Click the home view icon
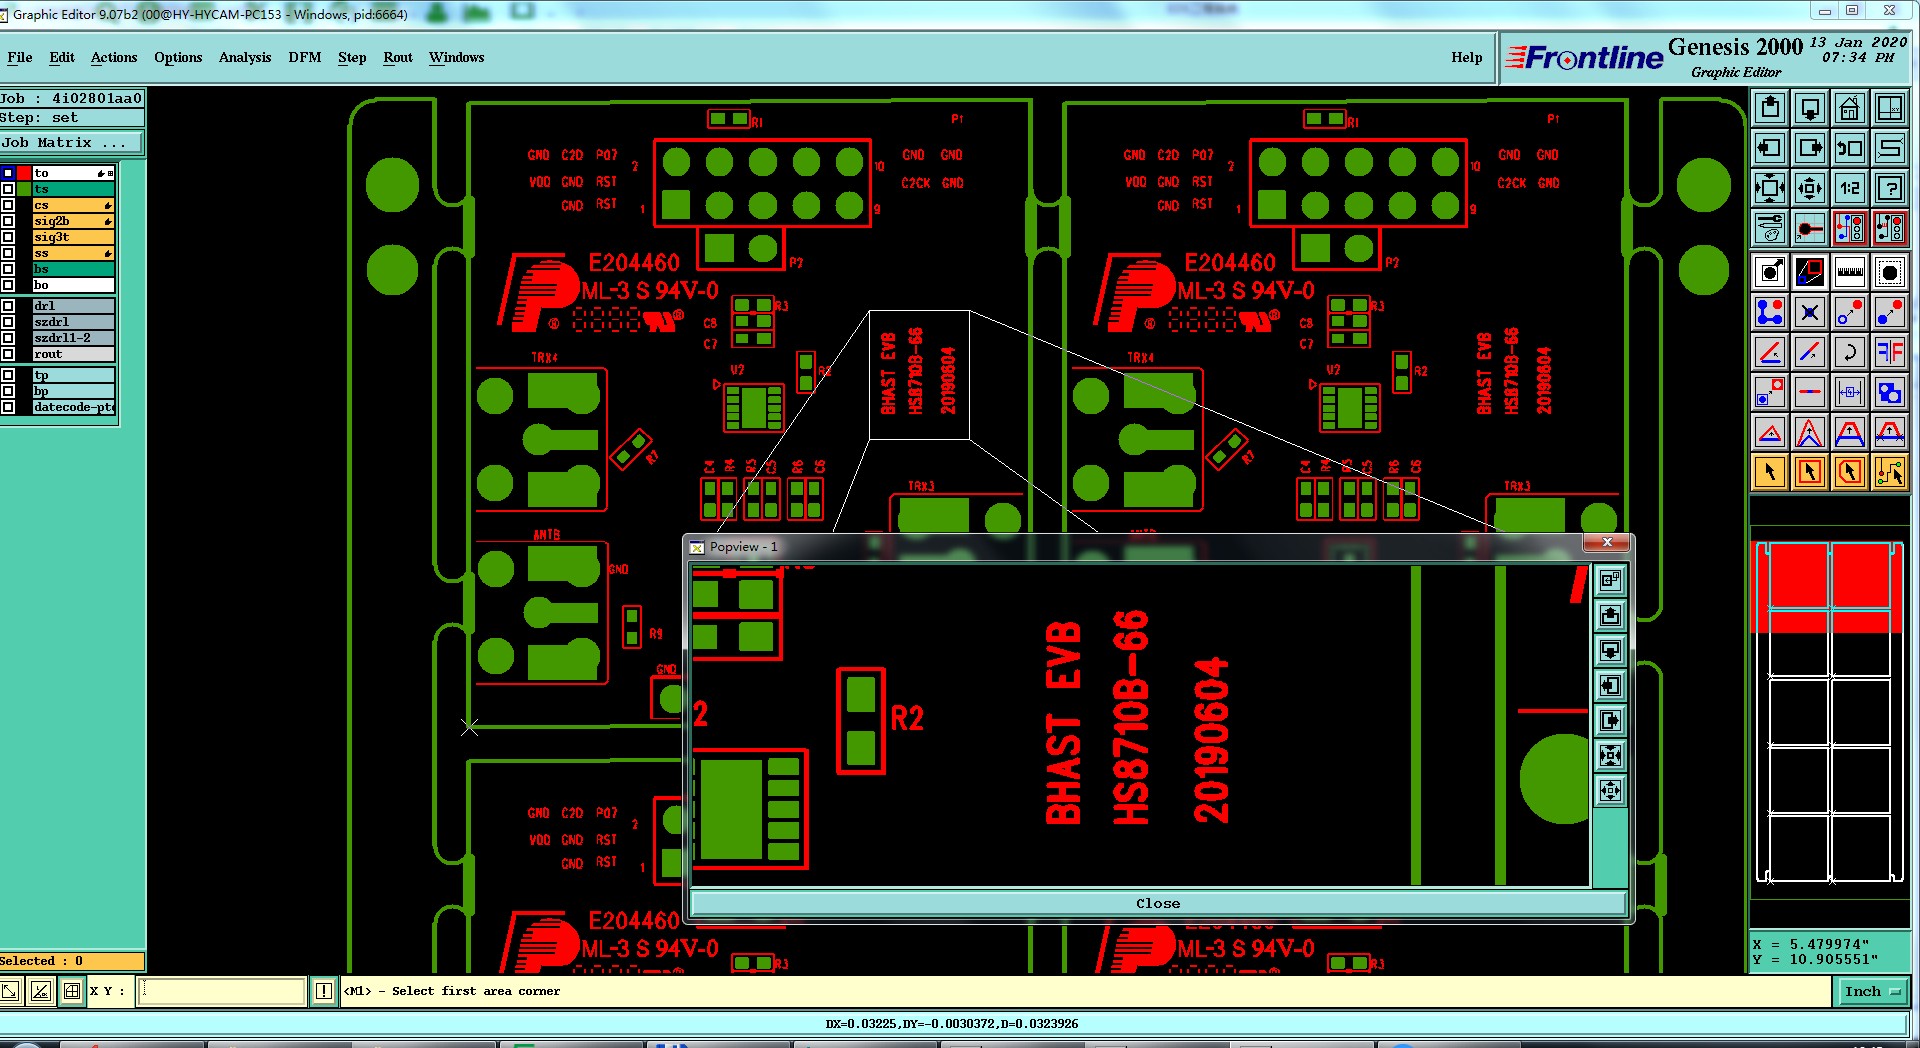 coord(1850,108)
